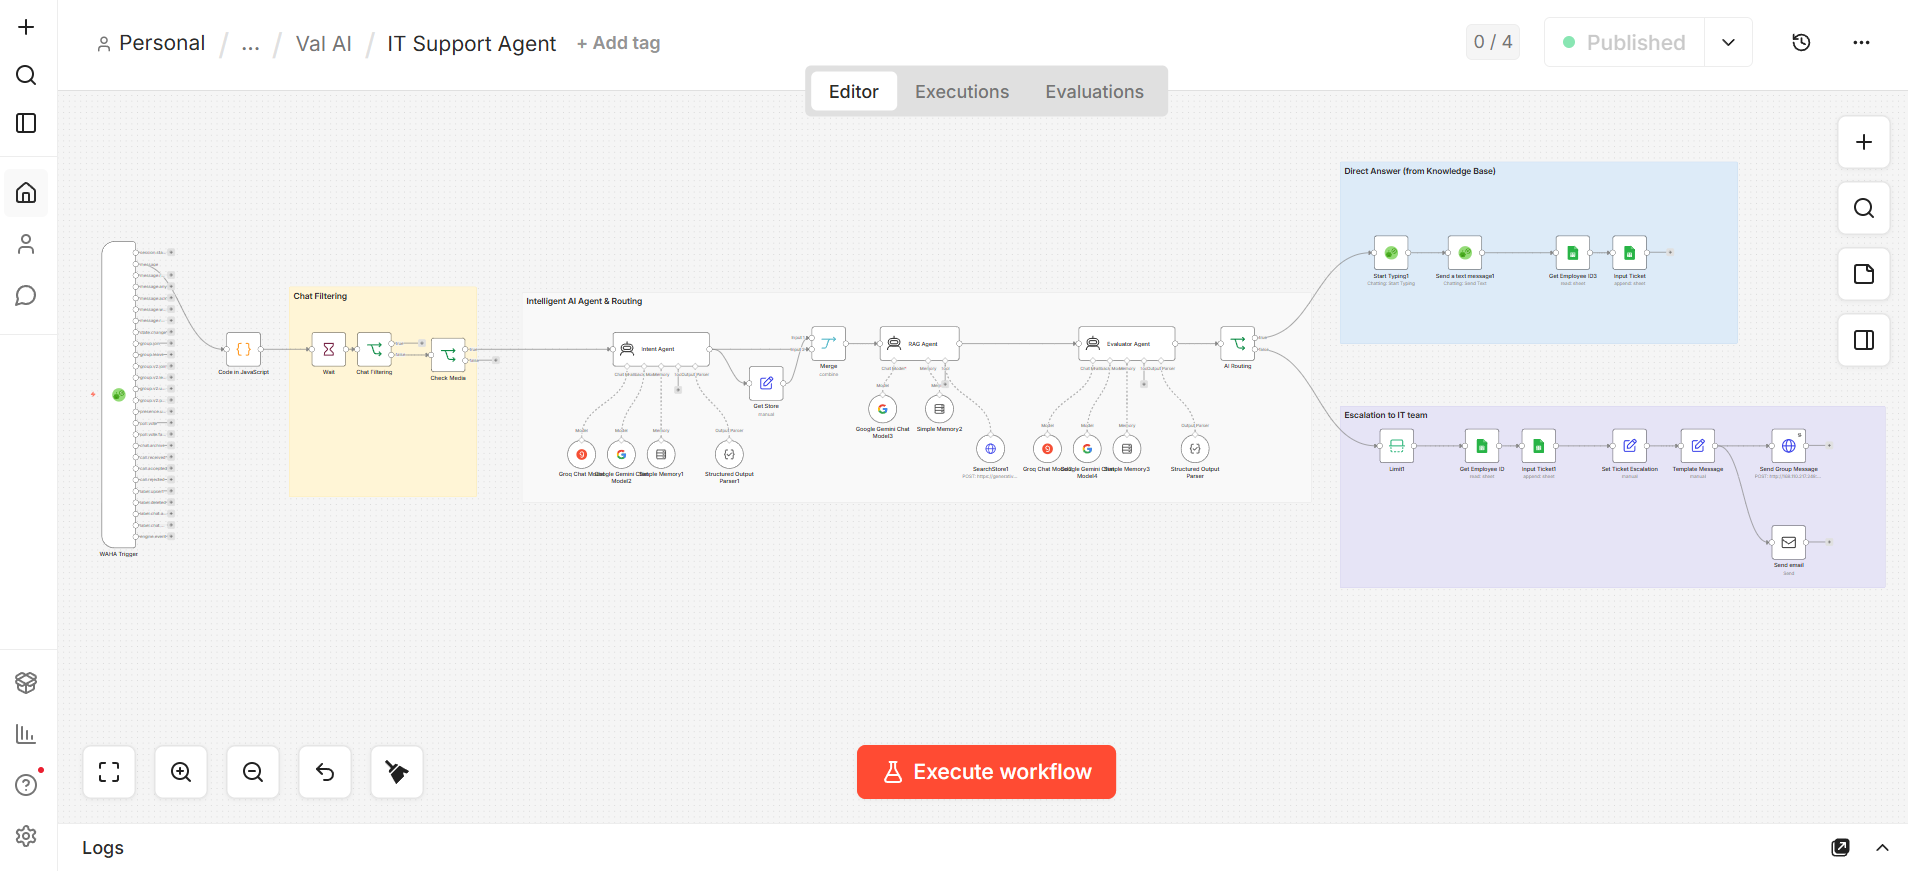Add a sticky note to the canvas
Image resolution: width=1908 pixels, height=871 pixels.
pyautogui.click(x=1864, y=274)
